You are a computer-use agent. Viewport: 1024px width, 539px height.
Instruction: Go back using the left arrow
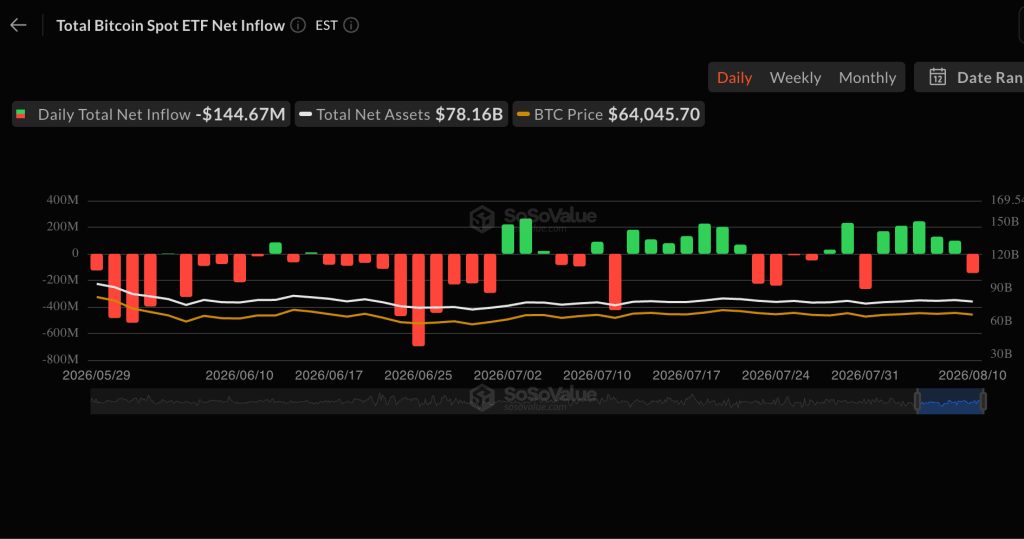click(18, 25)
